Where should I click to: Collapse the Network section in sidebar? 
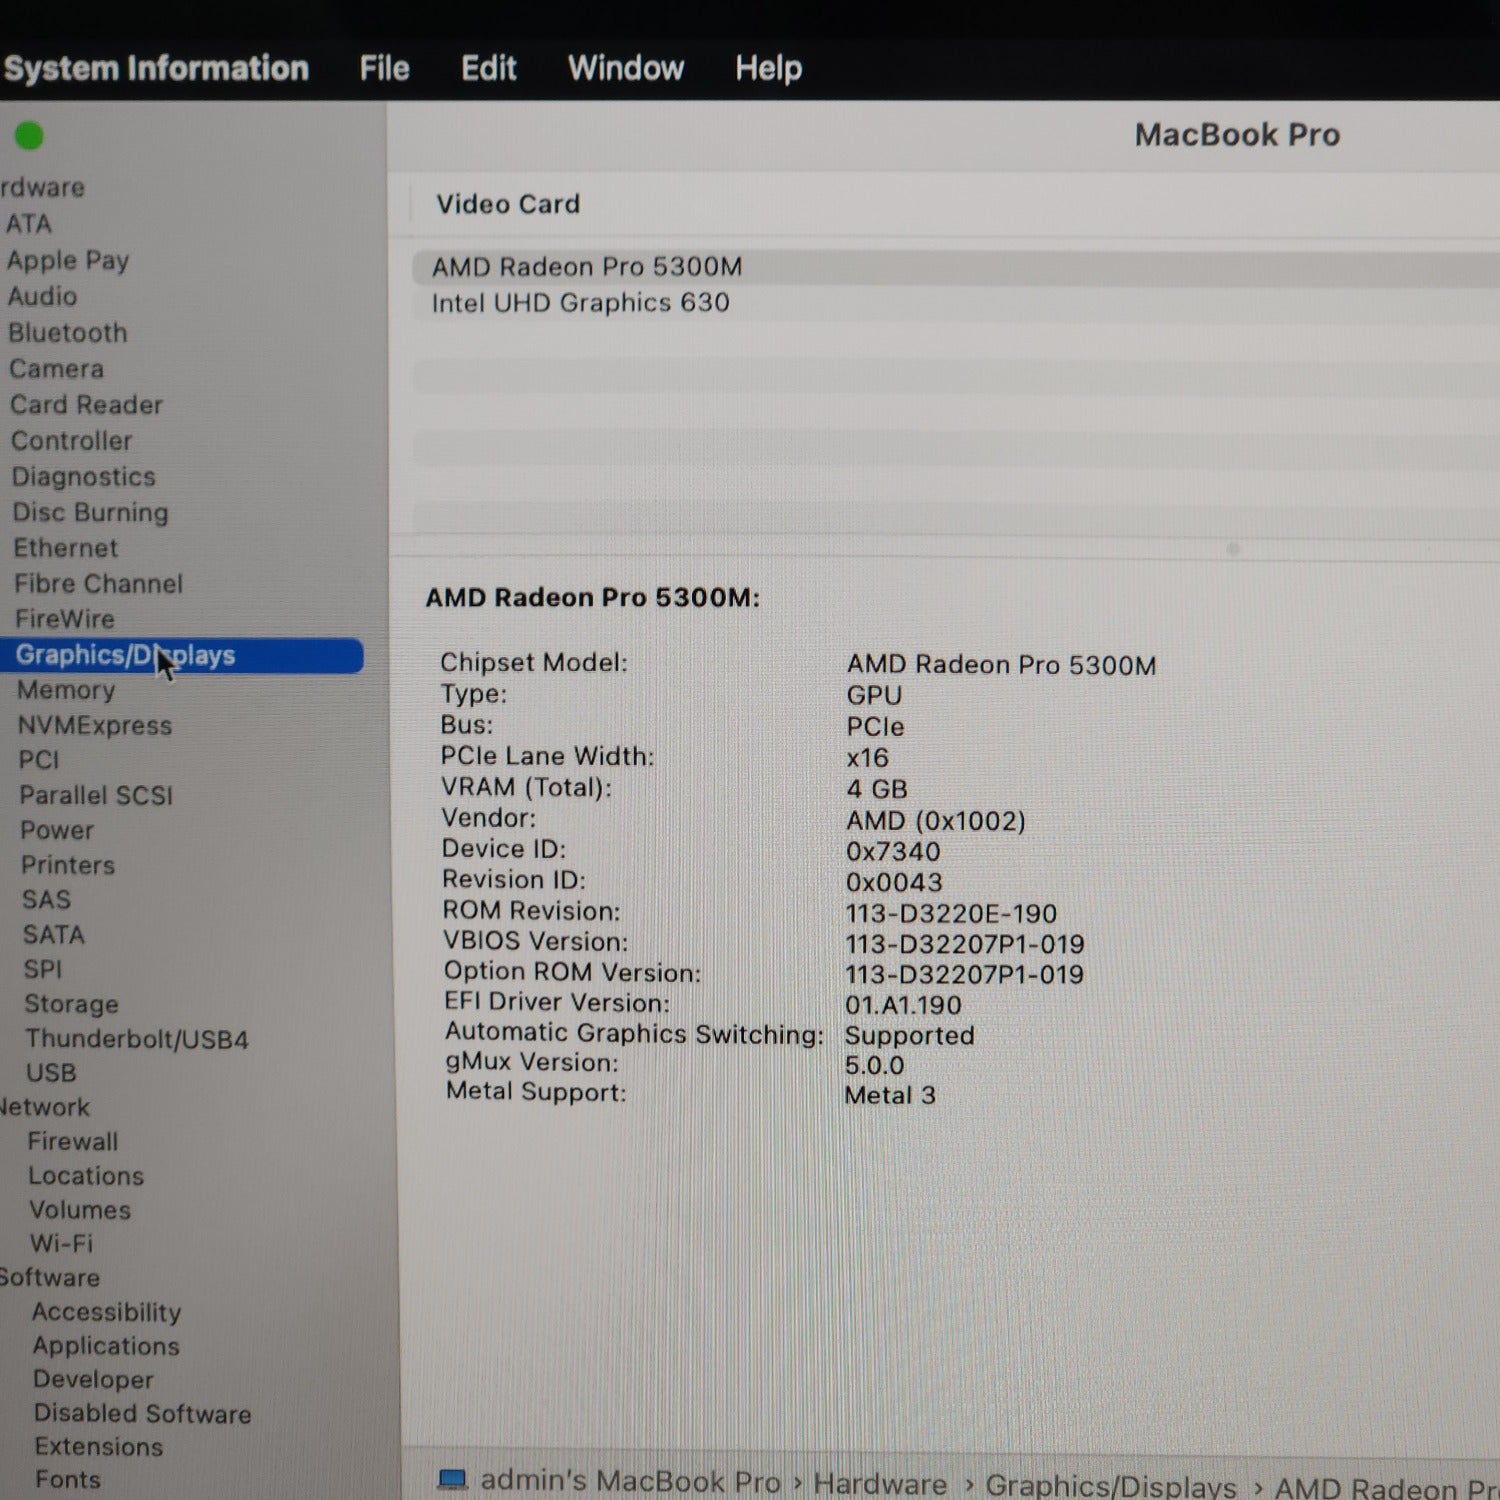(44, 1107)
